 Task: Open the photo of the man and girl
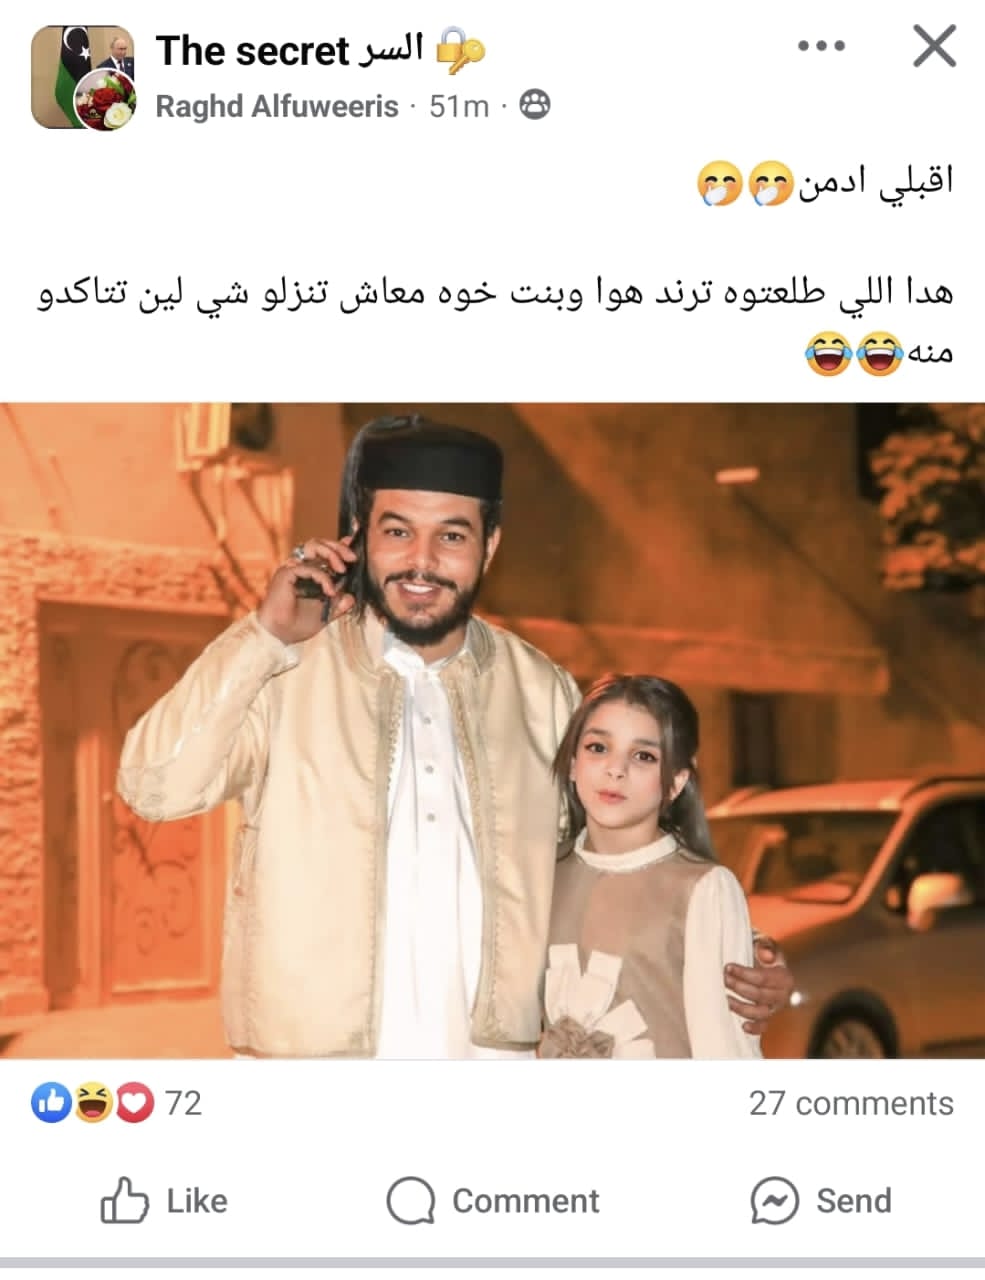tap(492, 730)
